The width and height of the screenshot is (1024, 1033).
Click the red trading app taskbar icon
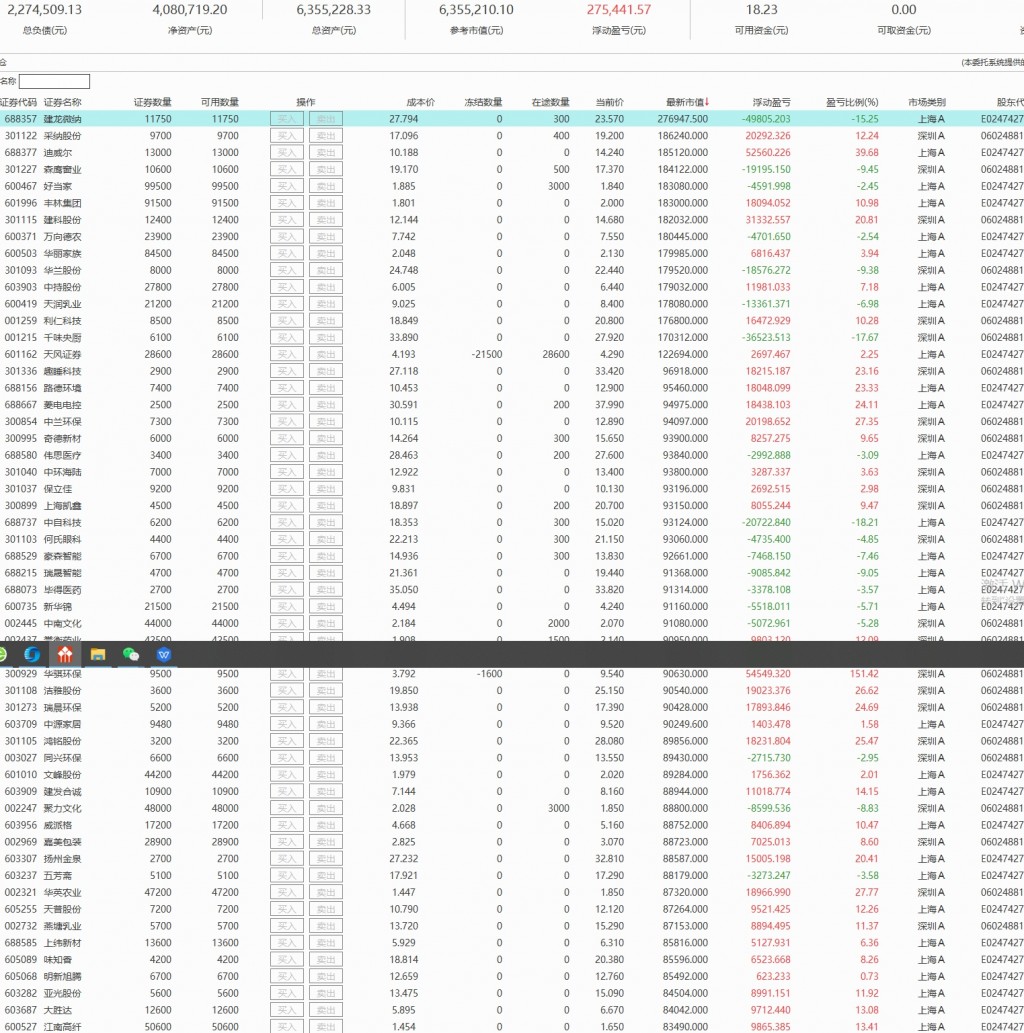pos(65,655)
